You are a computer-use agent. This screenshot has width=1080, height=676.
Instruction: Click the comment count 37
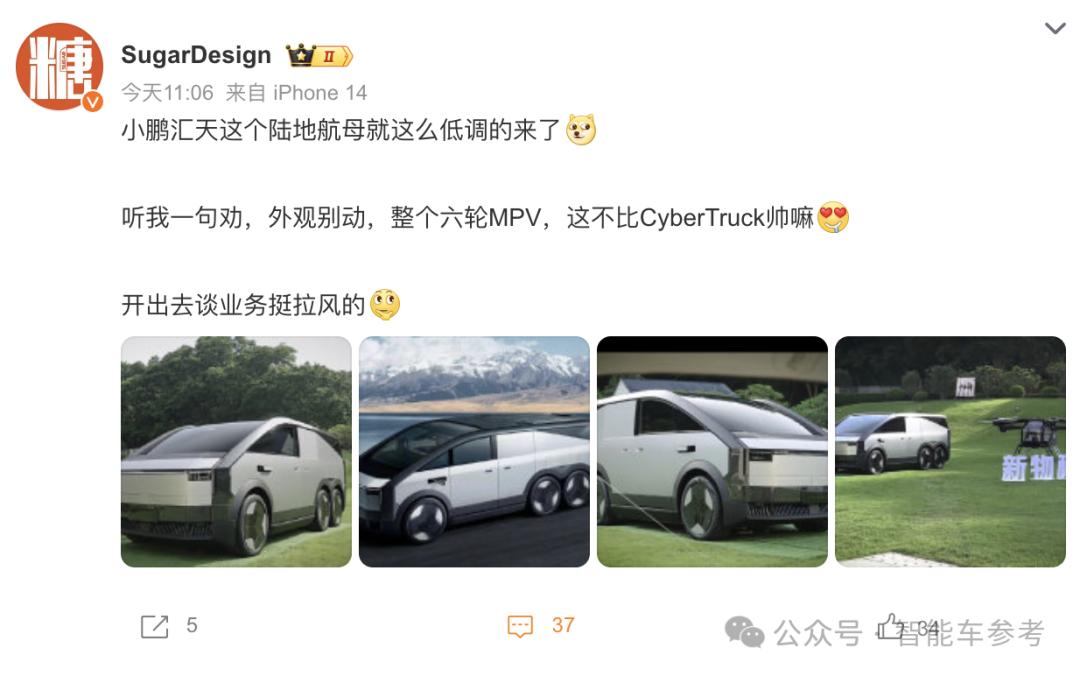click(563, 625)
